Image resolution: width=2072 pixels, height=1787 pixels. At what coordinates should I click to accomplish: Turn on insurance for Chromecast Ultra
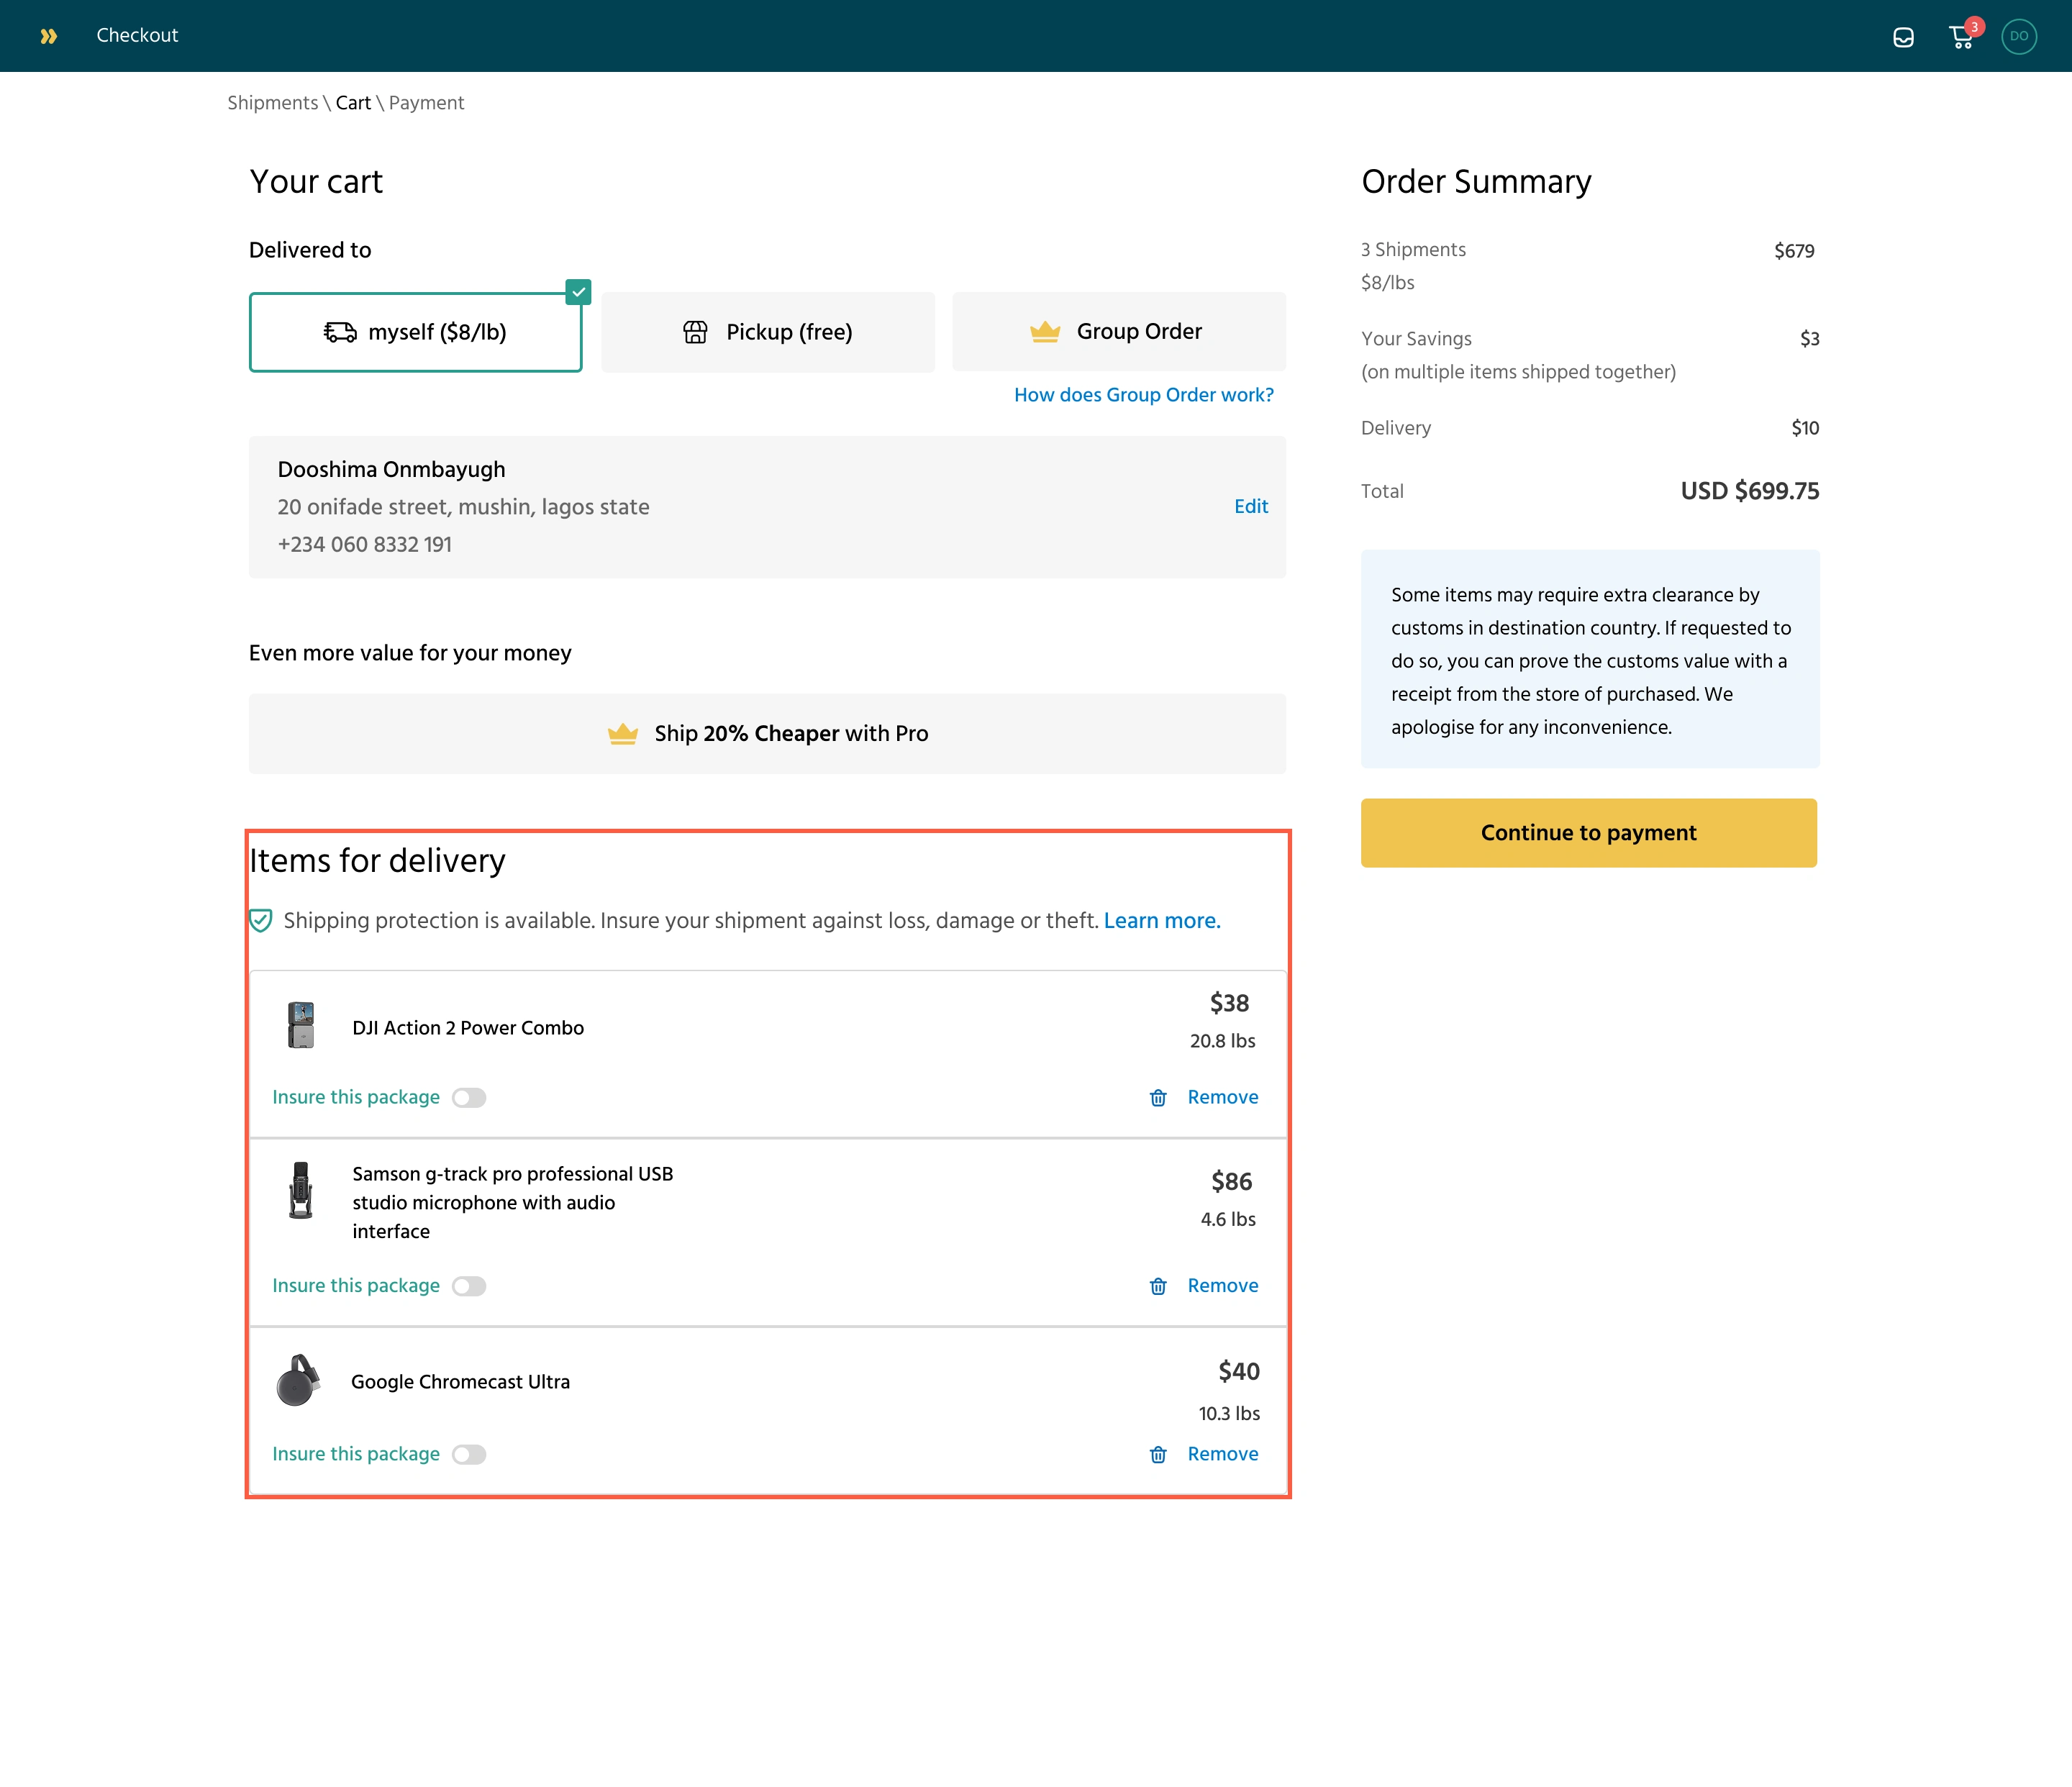(x=468, y=1455)
